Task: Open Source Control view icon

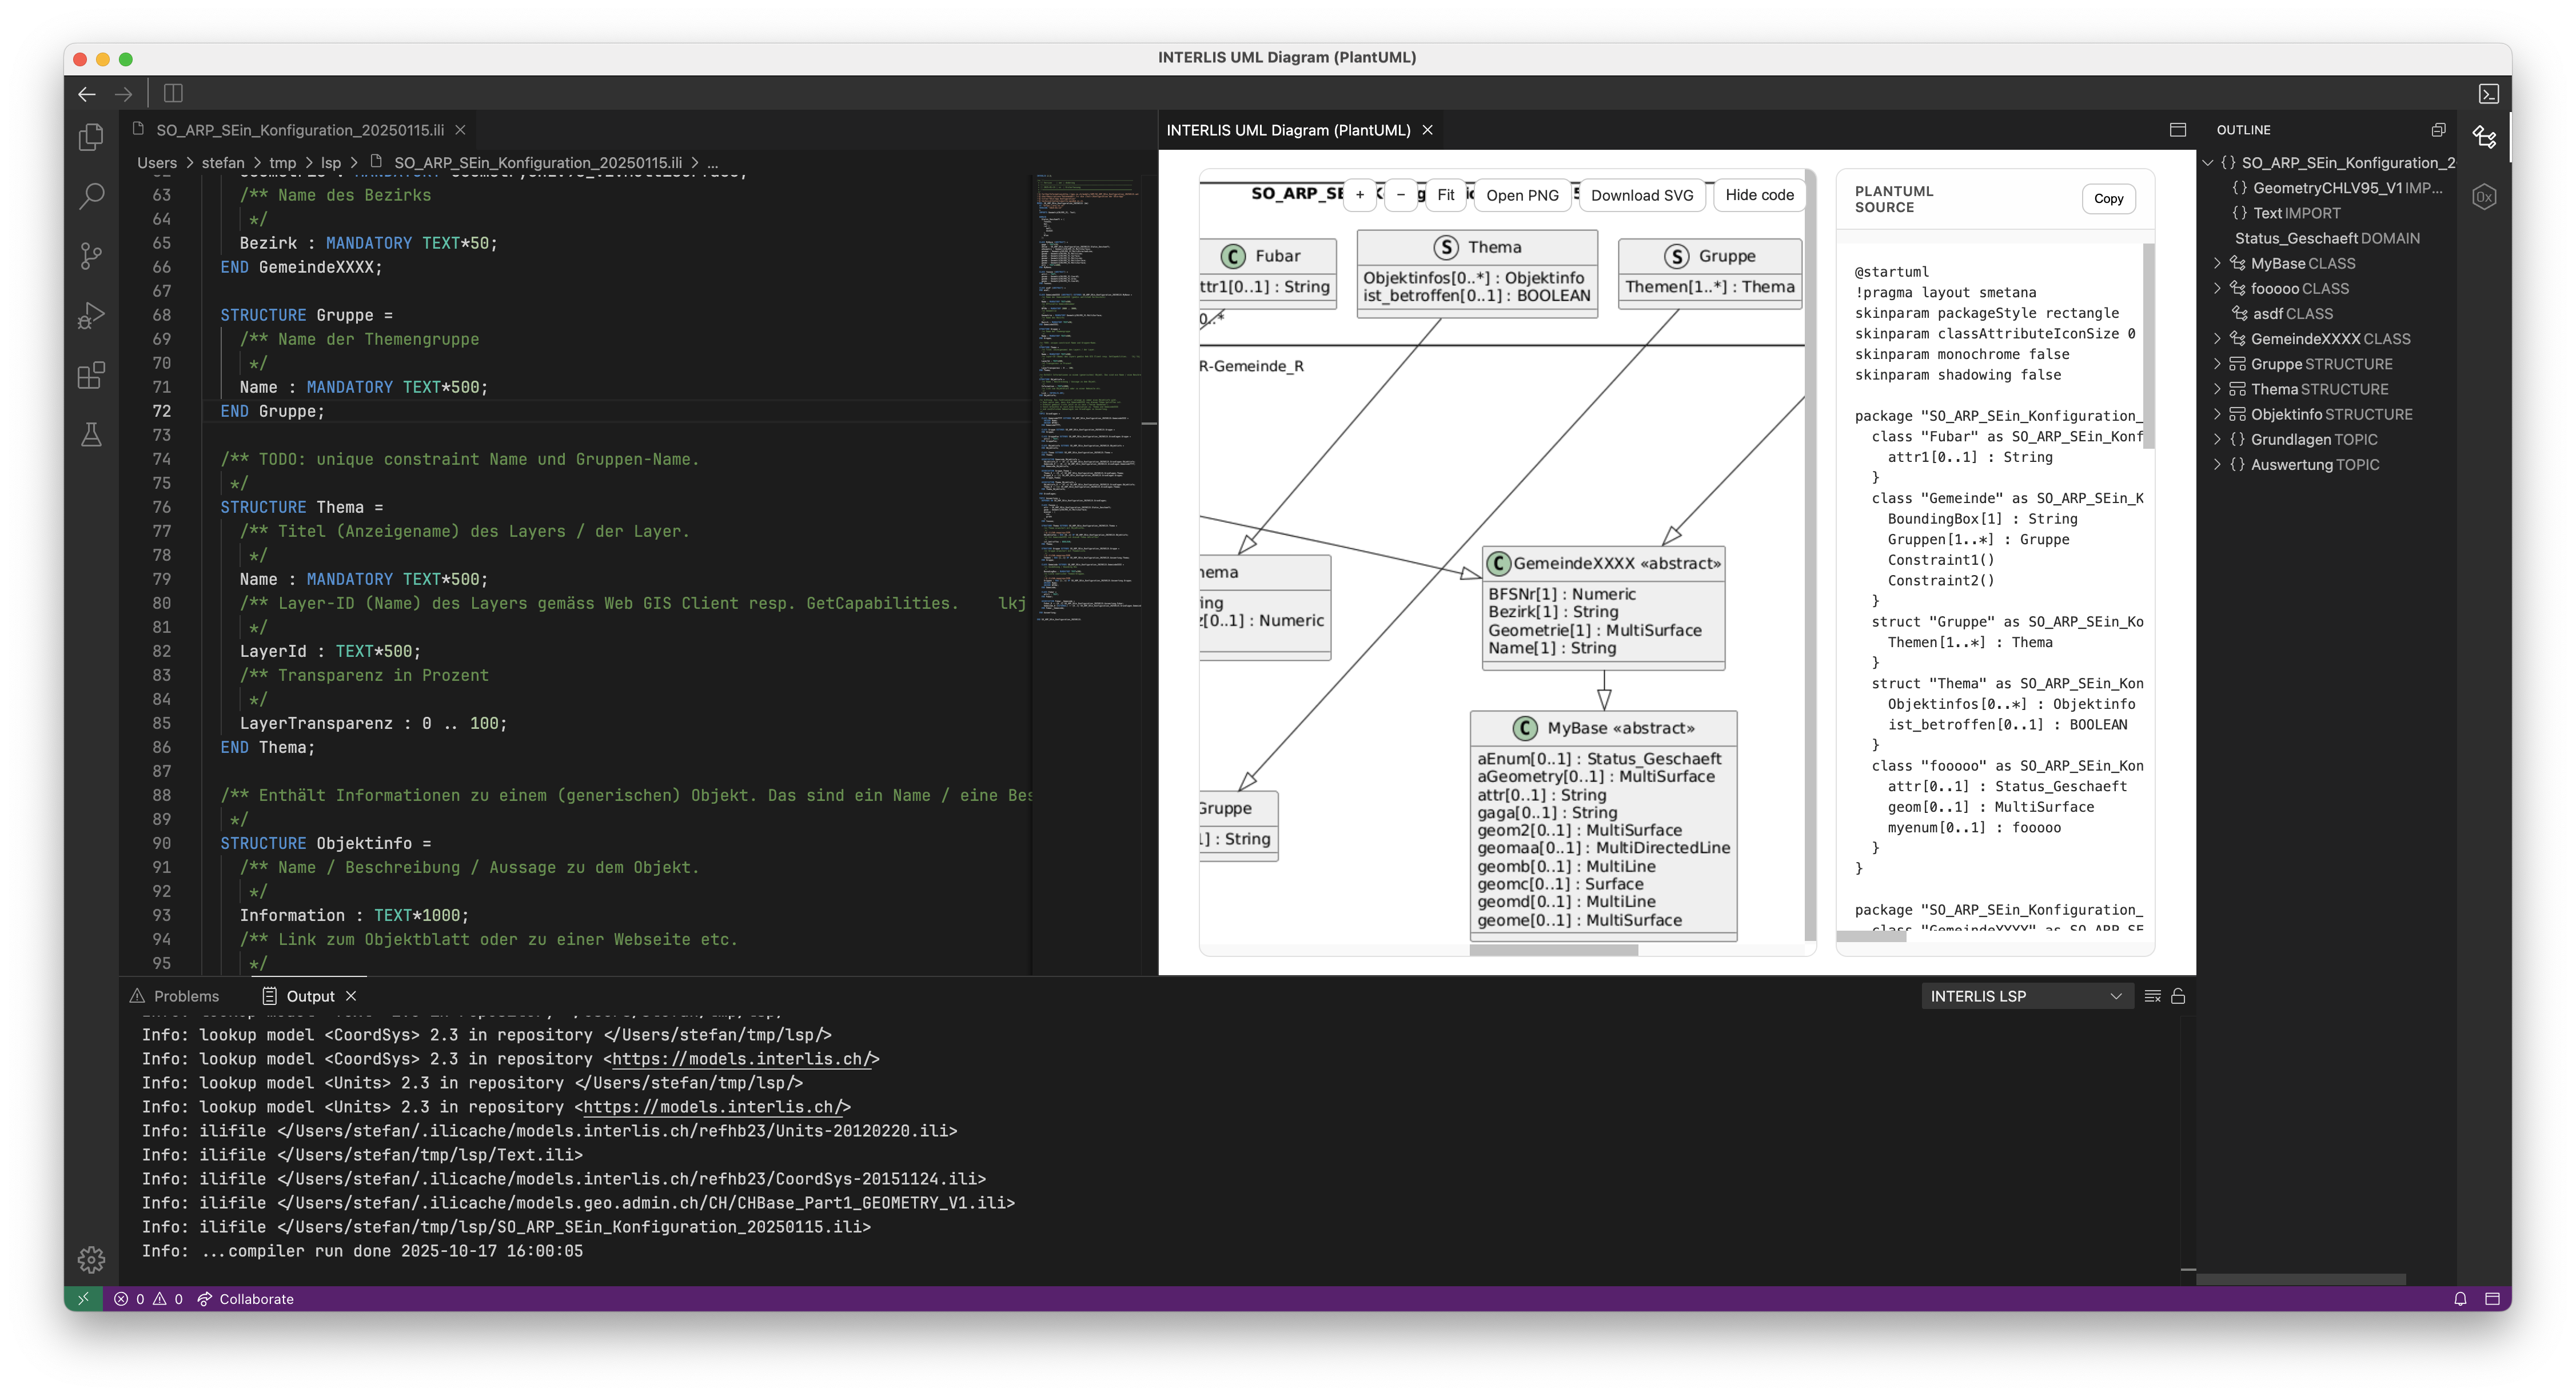Action: [x=91, y=256]
